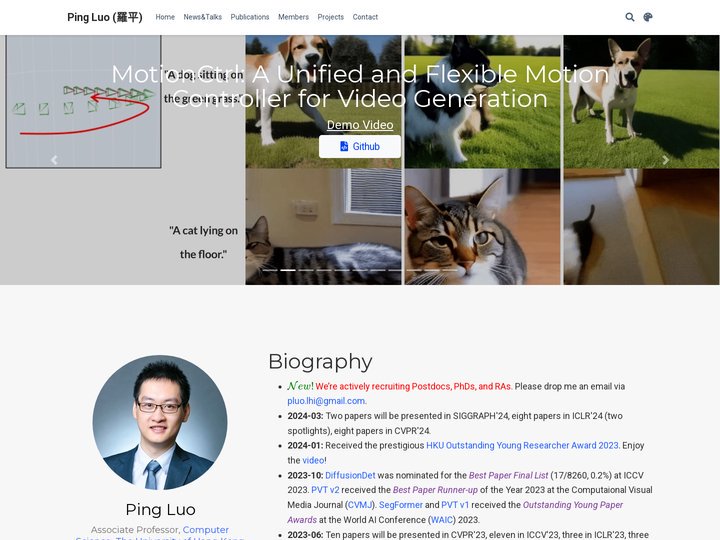Select the highlighted second carousel indicator

coord(288,270)
